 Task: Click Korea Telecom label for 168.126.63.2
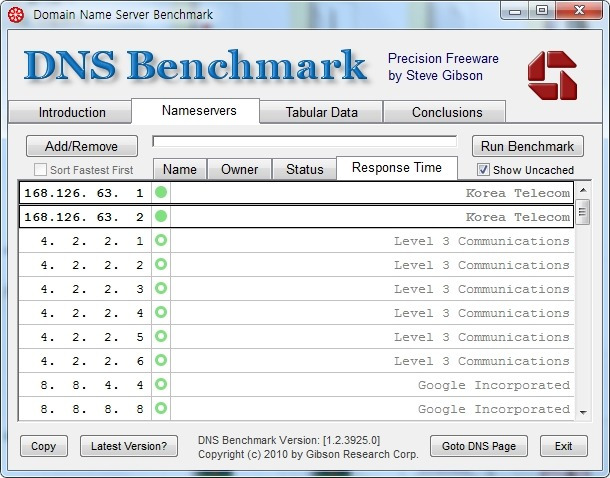coord(518,217)
